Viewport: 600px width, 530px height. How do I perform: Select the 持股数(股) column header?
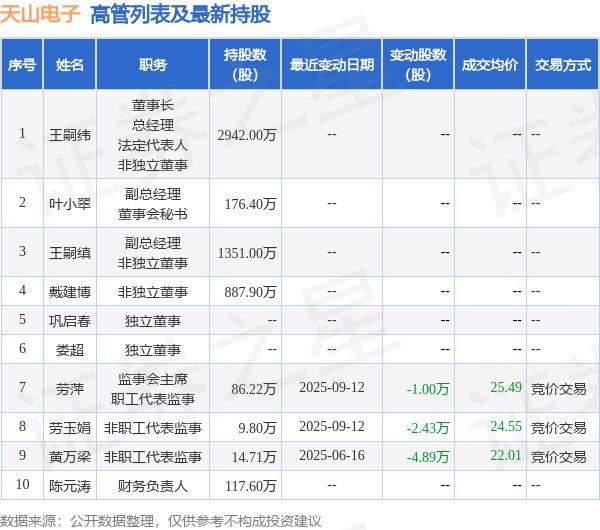(x=245, y=65)
